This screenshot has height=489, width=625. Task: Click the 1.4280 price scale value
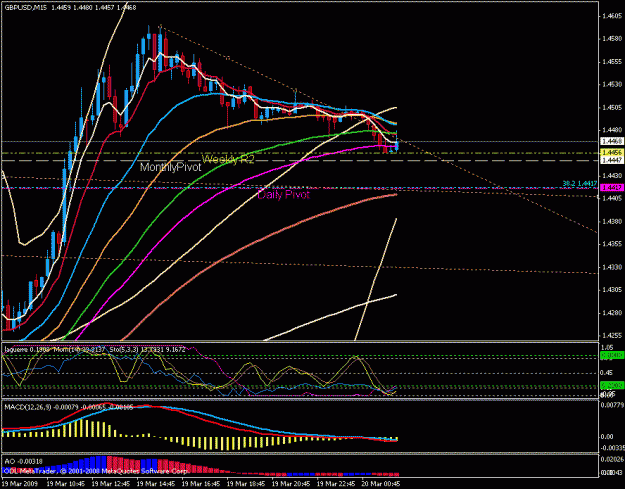613,312
